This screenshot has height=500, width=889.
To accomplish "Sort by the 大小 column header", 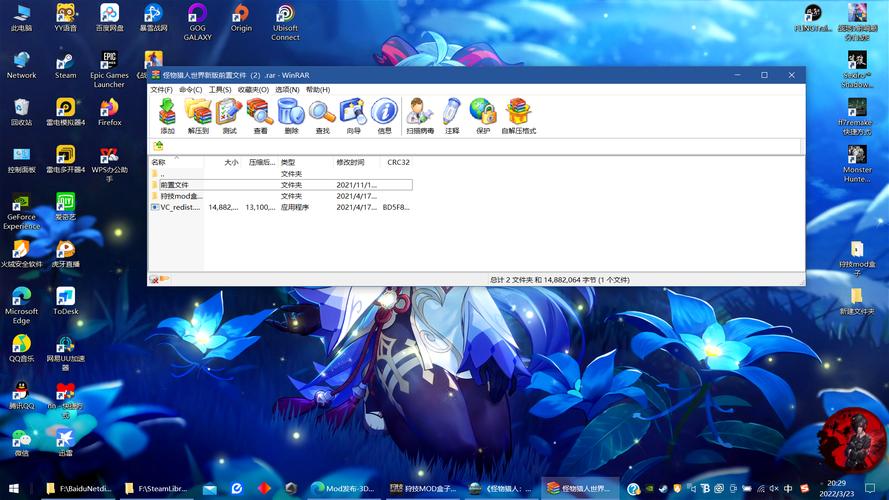I will tap(222, 162).
